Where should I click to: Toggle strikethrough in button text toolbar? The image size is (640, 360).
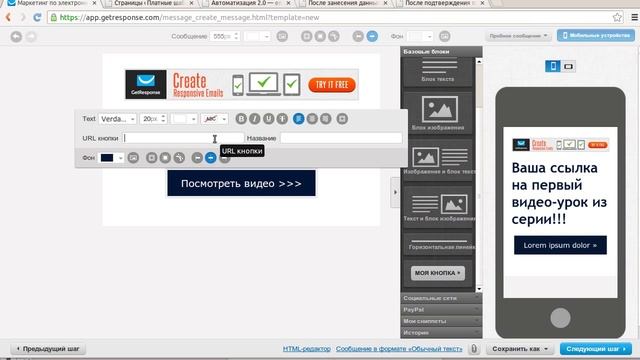(x=282, y=119)
